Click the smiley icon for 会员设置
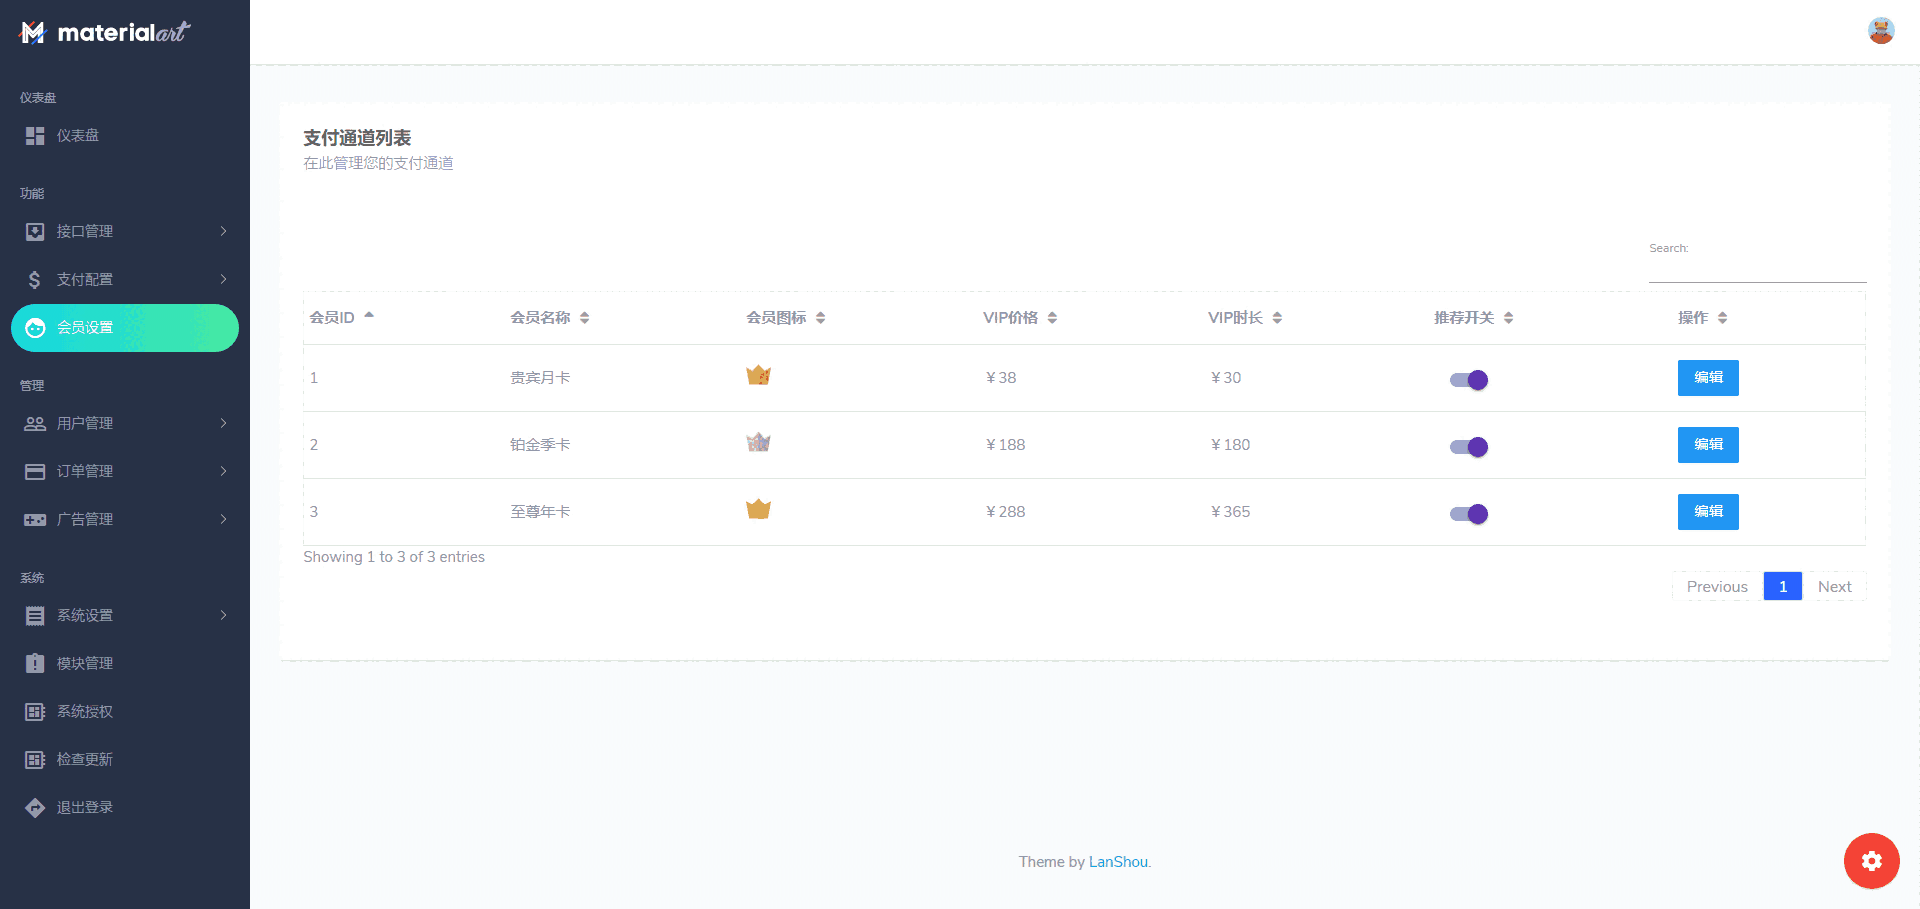 35,328
